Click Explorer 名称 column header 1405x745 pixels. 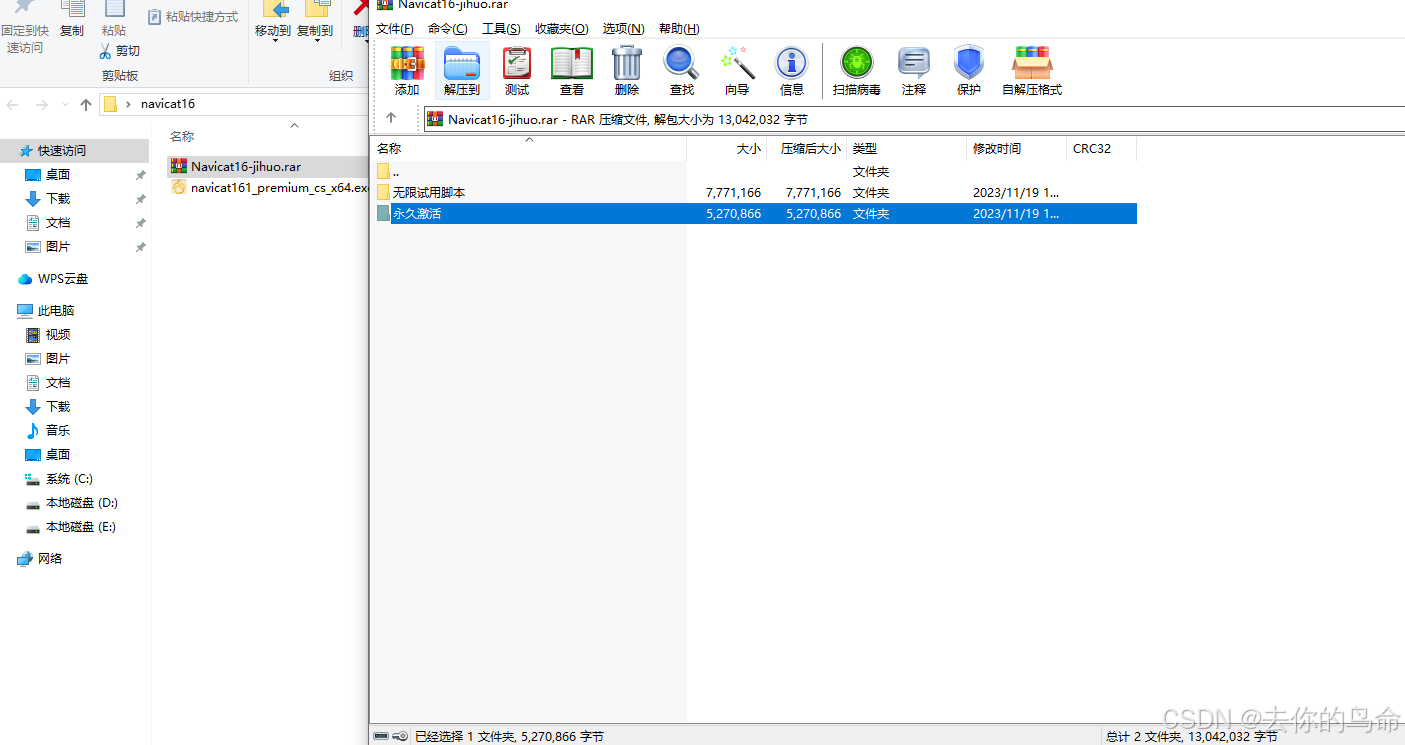click(x=182, y=136)
